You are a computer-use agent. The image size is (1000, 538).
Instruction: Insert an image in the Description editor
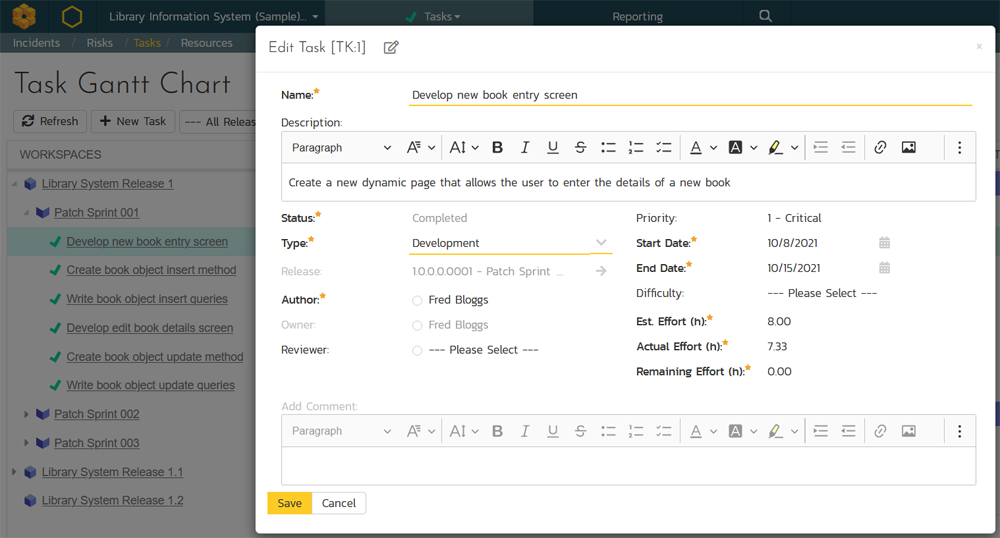pyautogui.click(x=908, y=148)
